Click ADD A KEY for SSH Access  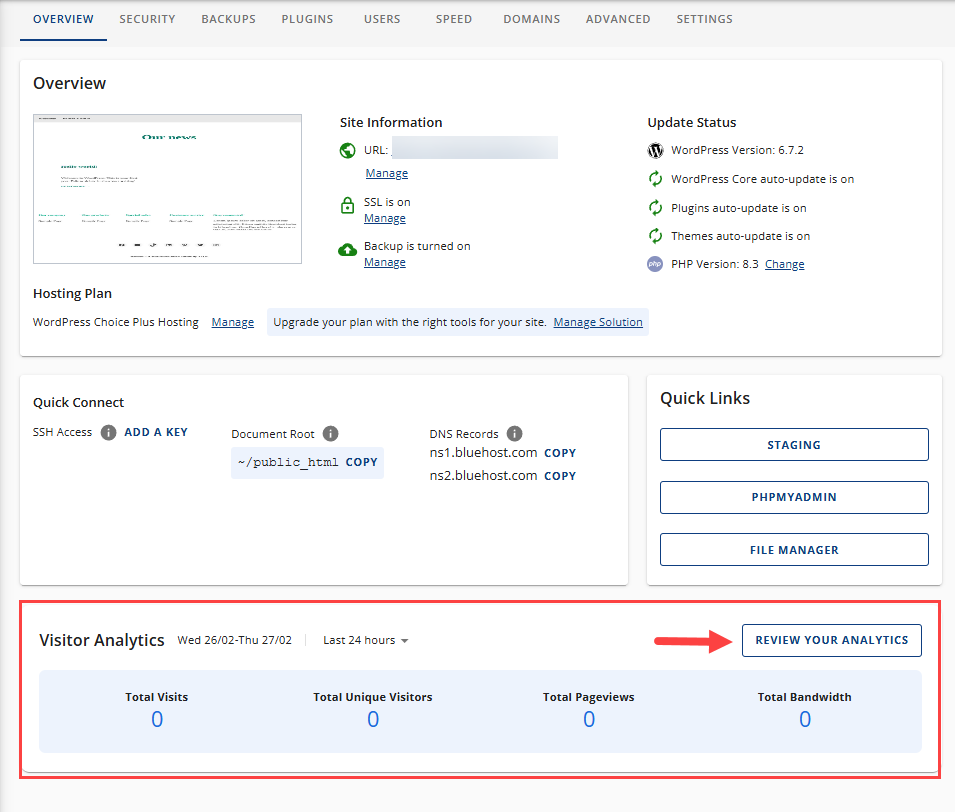156,432
